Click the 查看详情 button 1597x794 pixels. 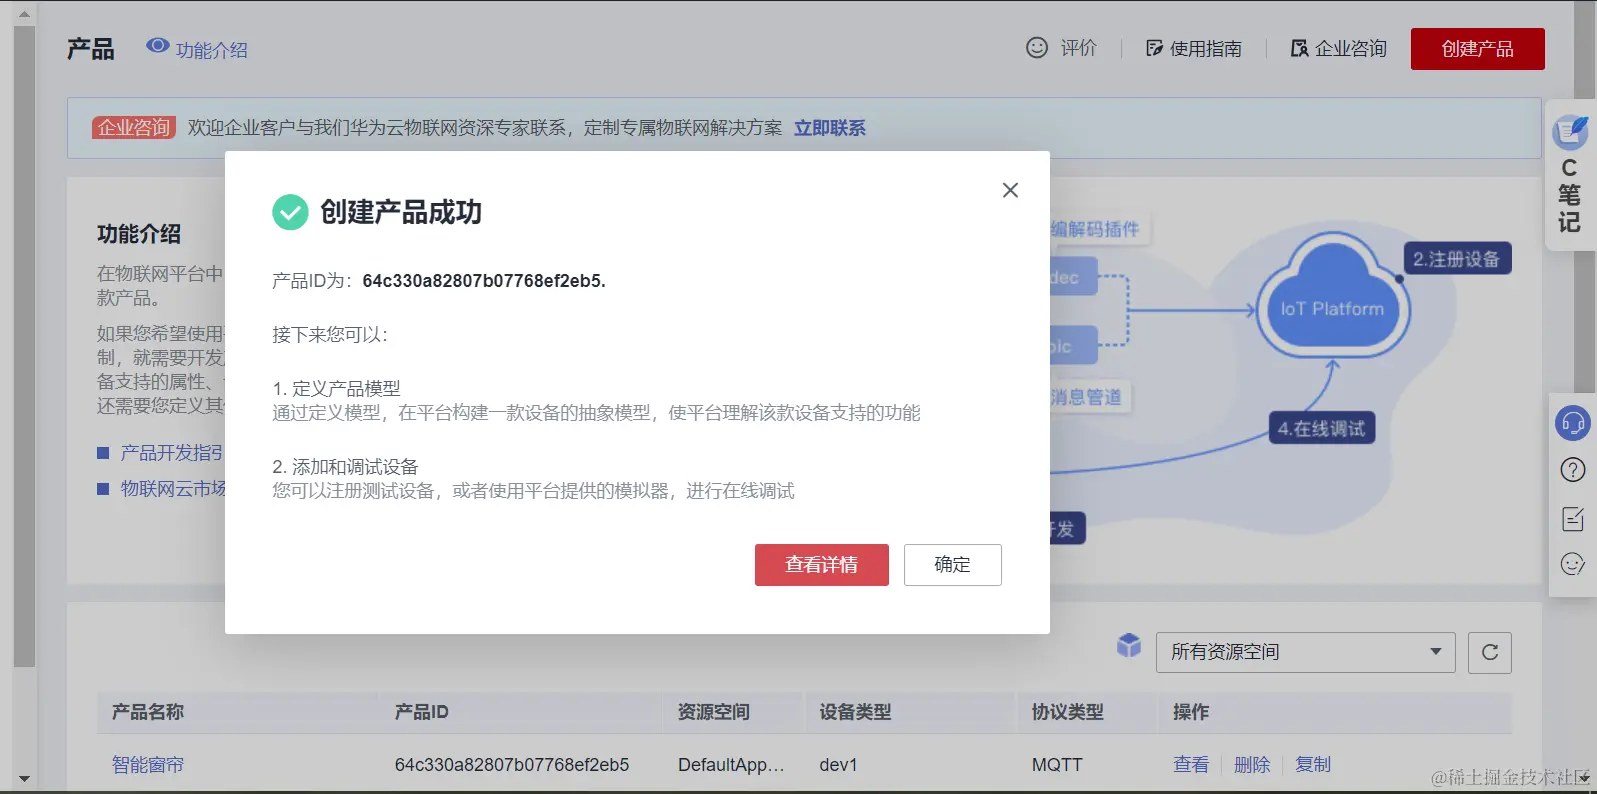click(821, 565)
